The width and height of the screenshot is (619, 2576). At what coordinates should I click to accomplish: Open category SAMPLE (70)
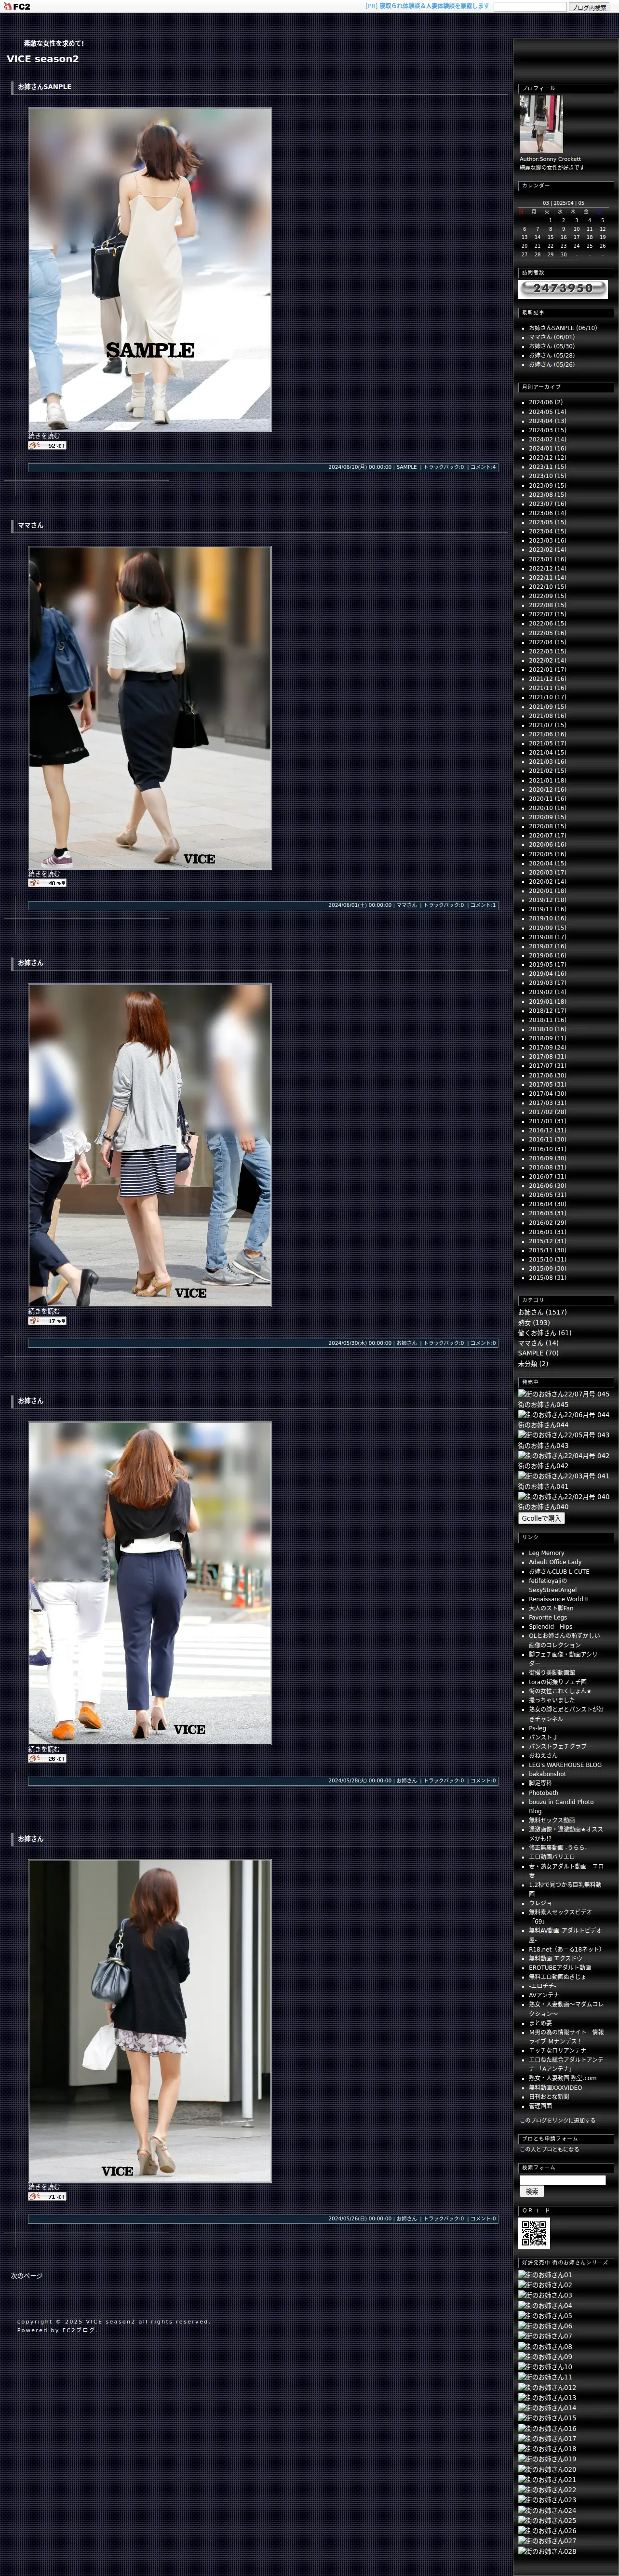click(538, 1353)
